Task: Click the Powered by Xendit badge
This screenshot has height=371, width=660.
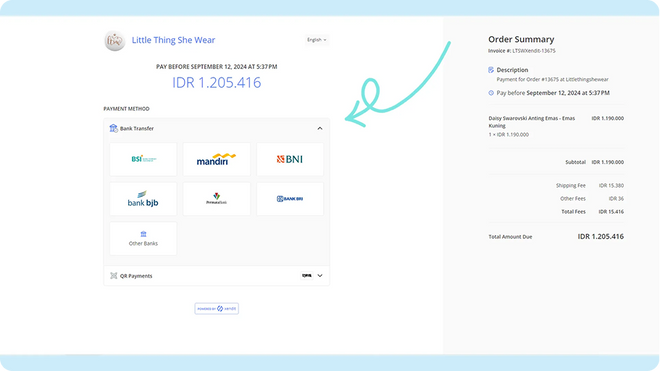Action: point(216,309)
